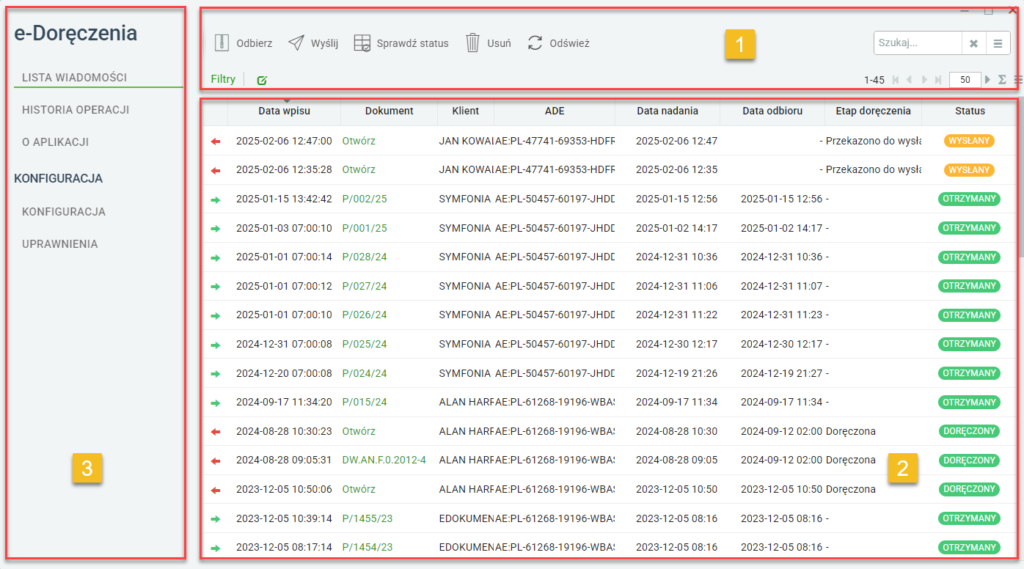Click the Sigma summary icon
The width and height of the screenshot is (1024, 569).
point(1002,80)
